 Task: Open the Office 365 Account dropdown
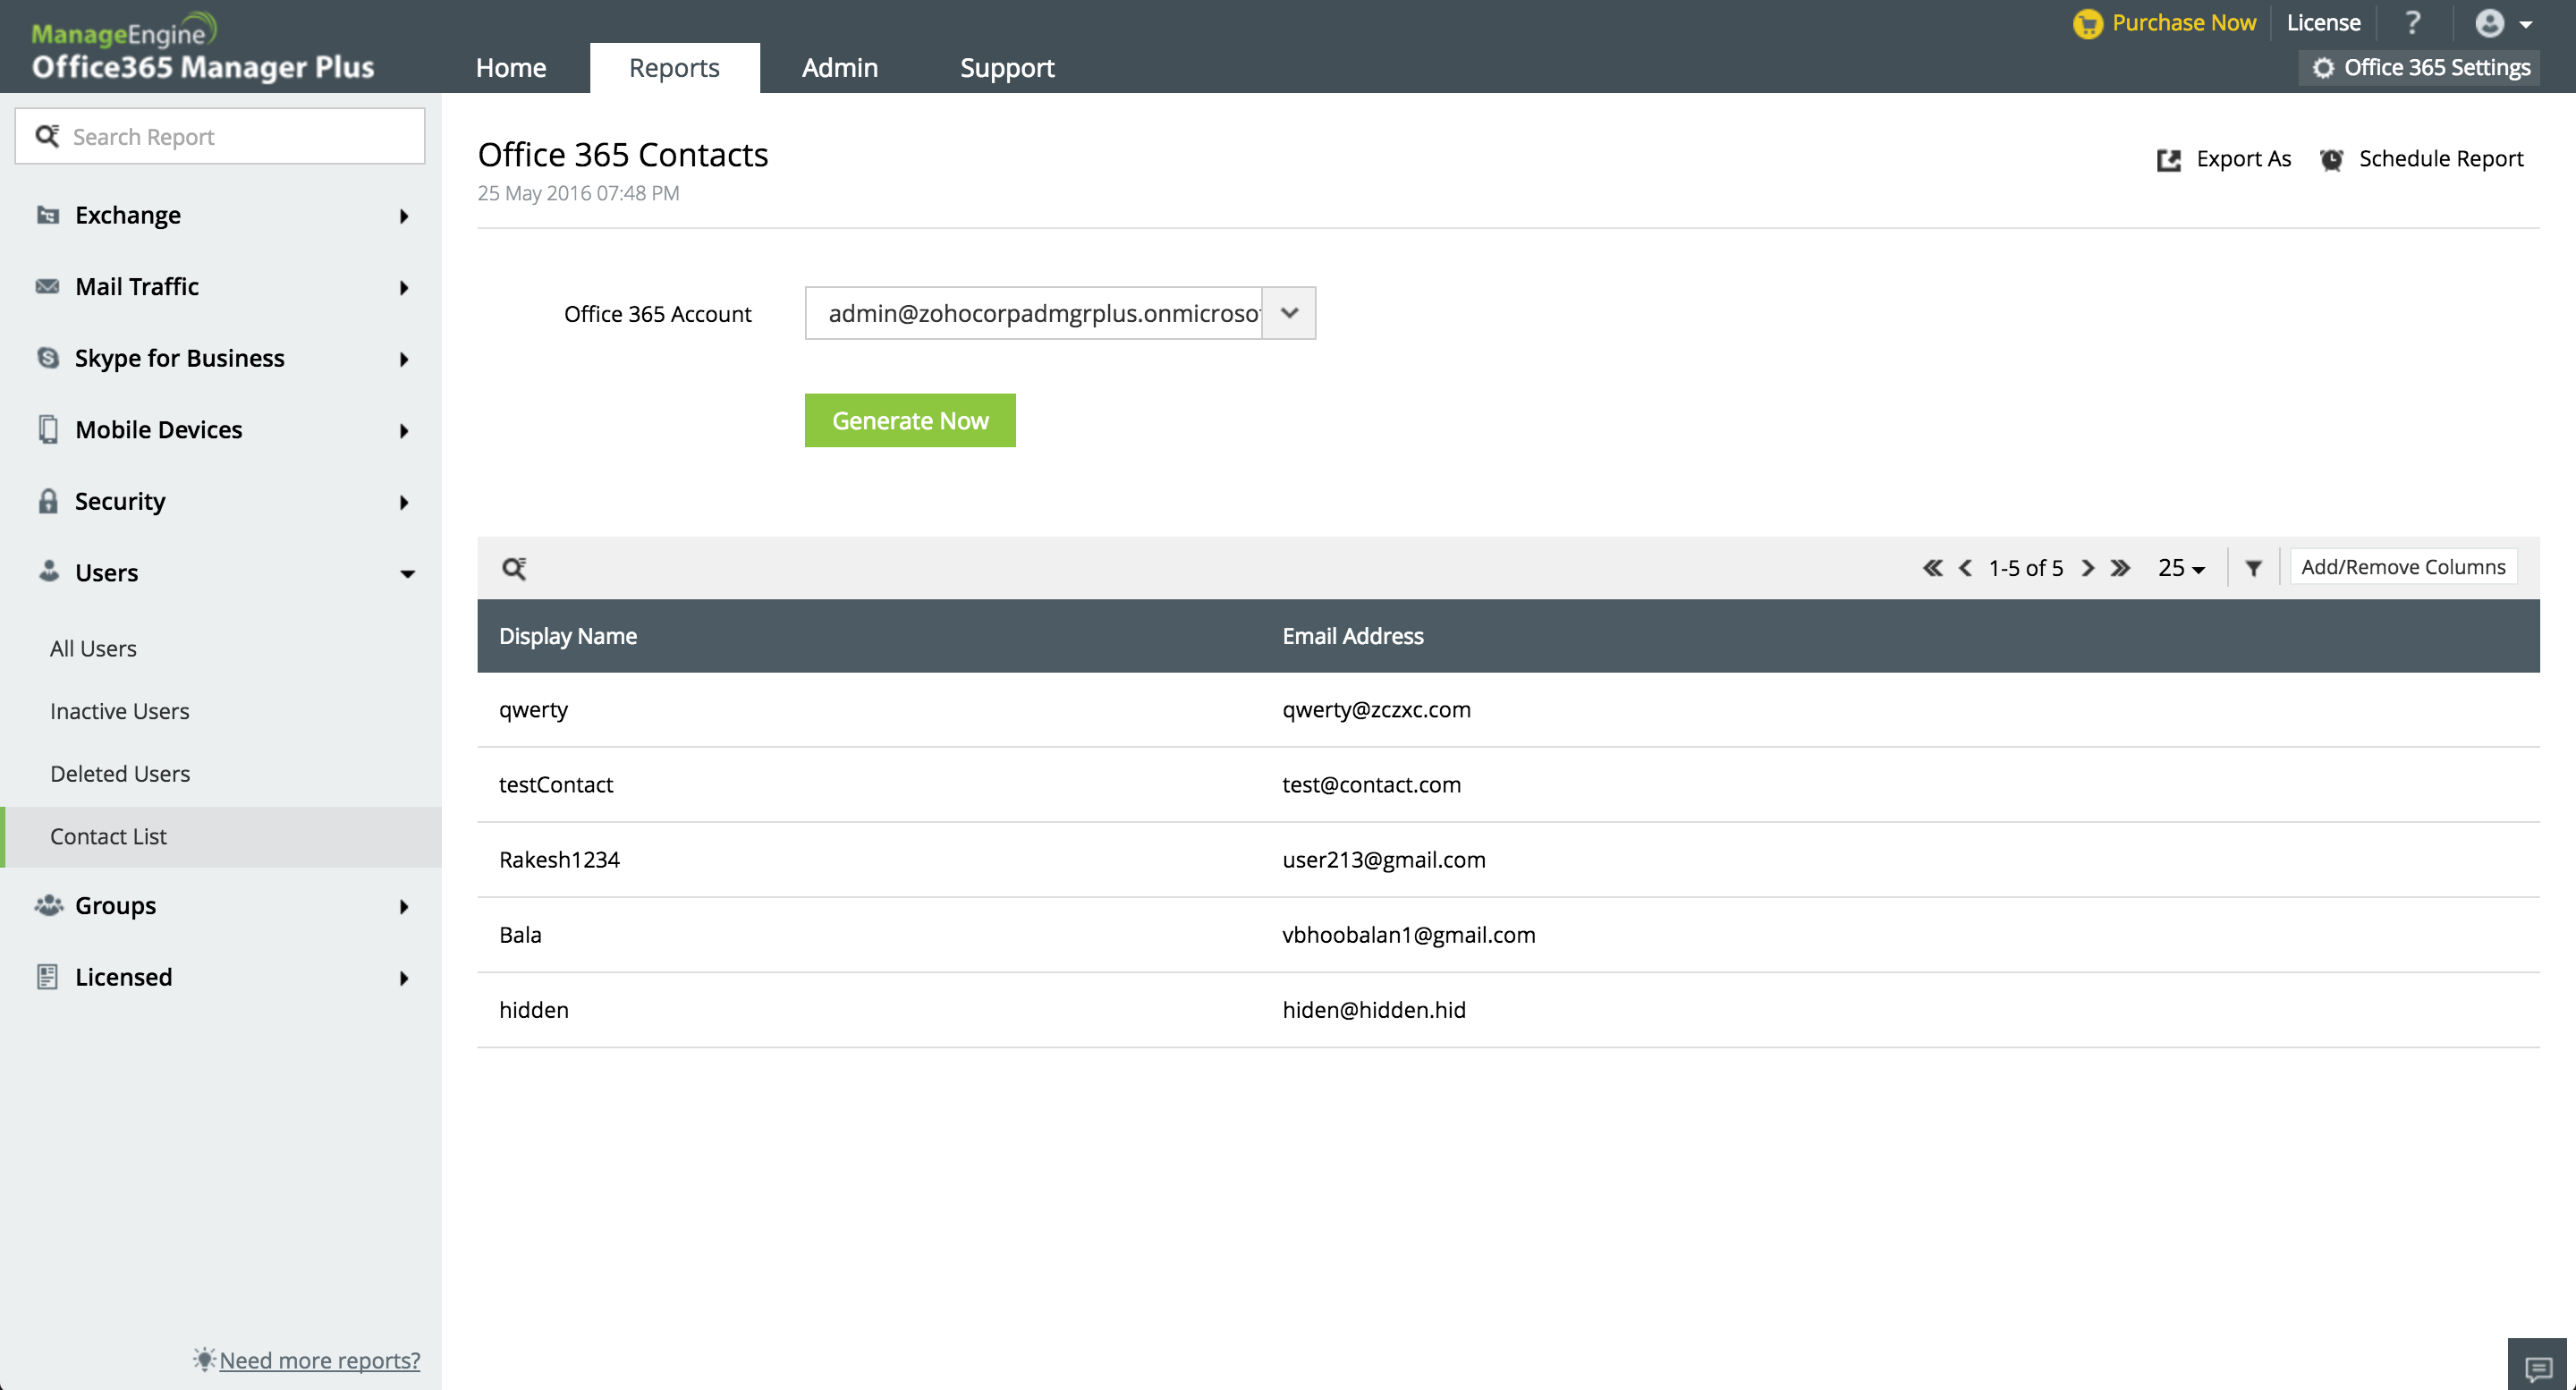[1288, 313]
